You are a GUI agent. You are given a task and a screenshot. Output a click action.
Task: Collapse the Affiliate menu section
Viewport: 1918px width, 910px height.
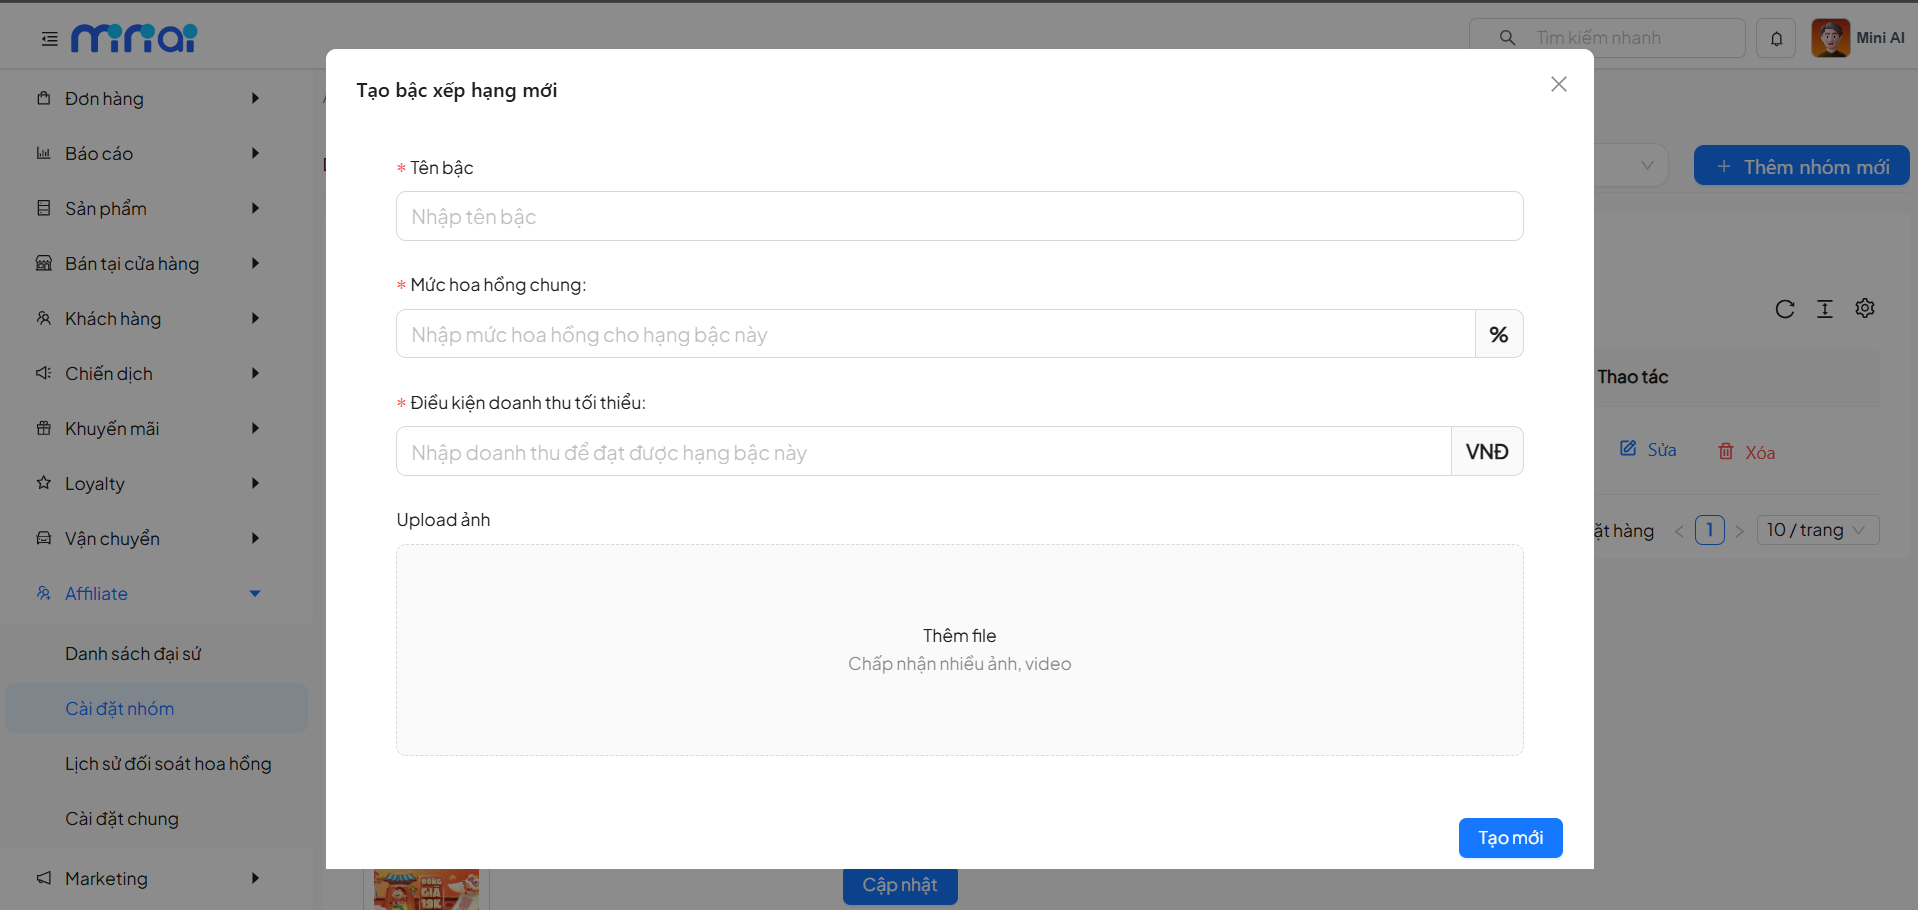click(x=255, y=593)
